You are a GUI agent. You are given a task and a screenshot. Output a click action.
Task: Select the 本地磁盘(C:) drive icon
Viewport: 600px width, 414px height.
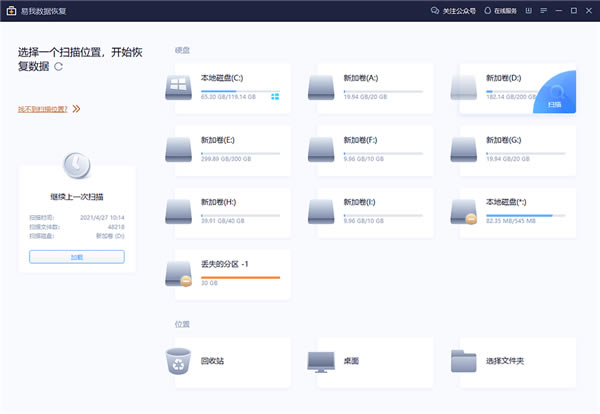coord(183,87)
